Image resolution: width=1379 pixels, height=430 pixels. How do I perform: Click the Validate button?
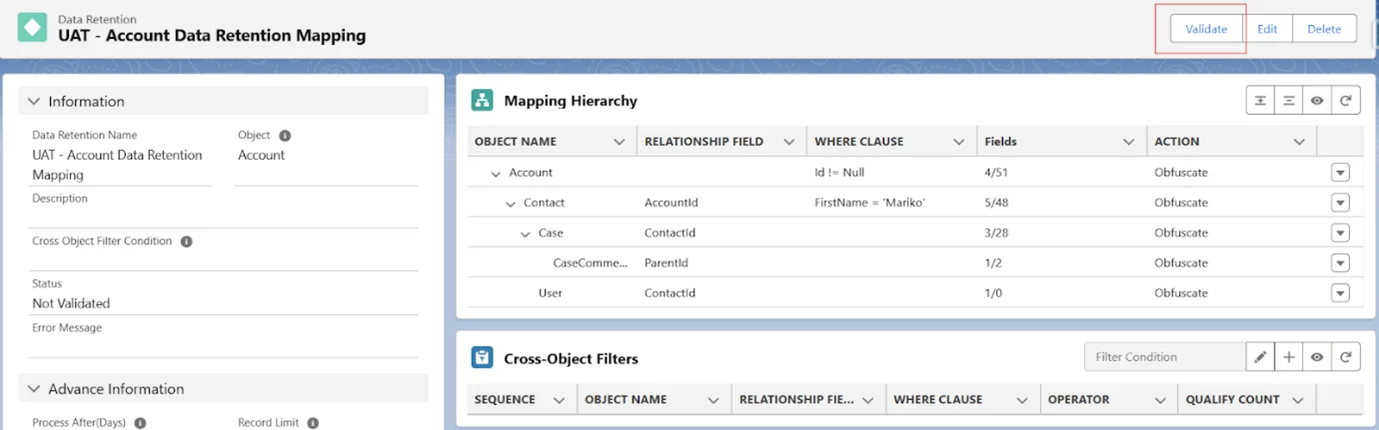coord(1206,29)
